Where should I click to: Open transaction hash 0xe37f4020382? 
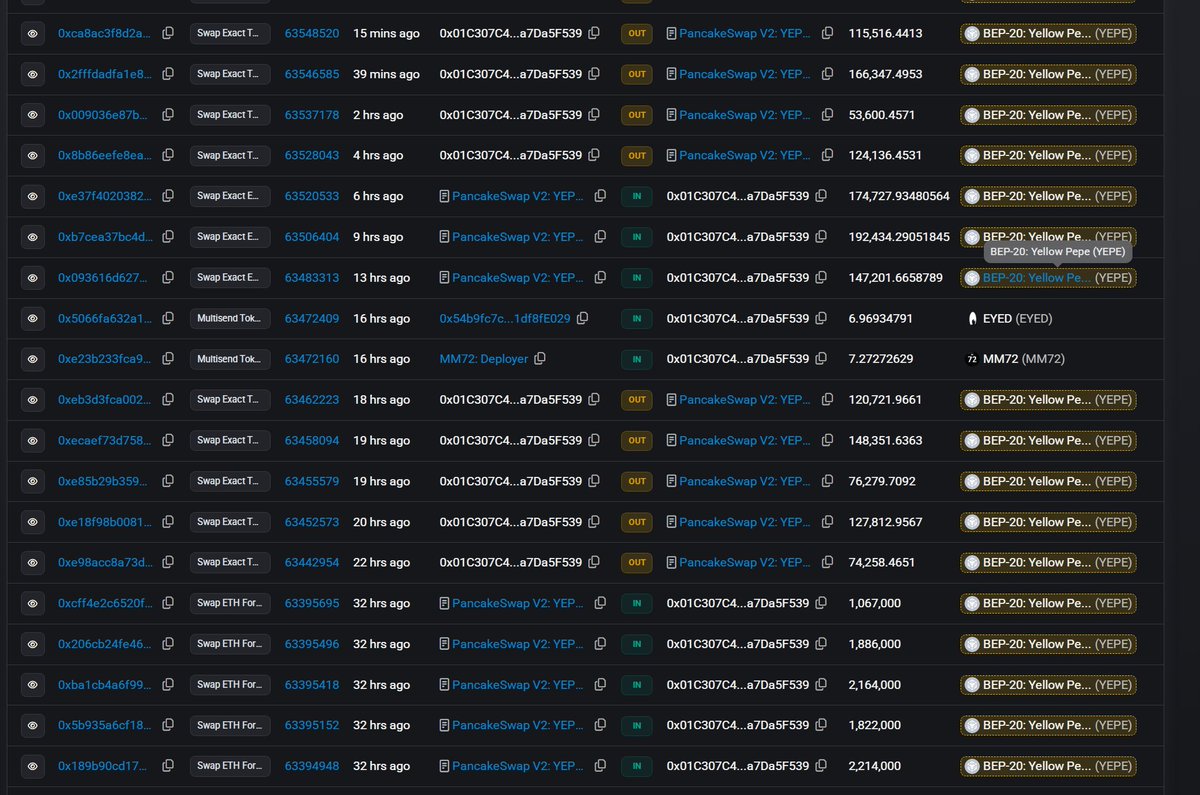[105, 196]
